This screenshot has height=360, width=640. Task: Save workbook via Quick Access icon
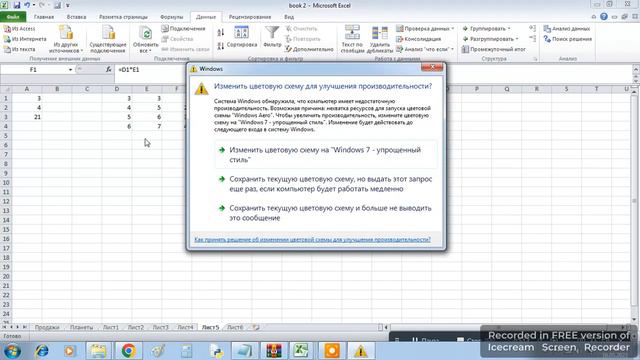17,5
